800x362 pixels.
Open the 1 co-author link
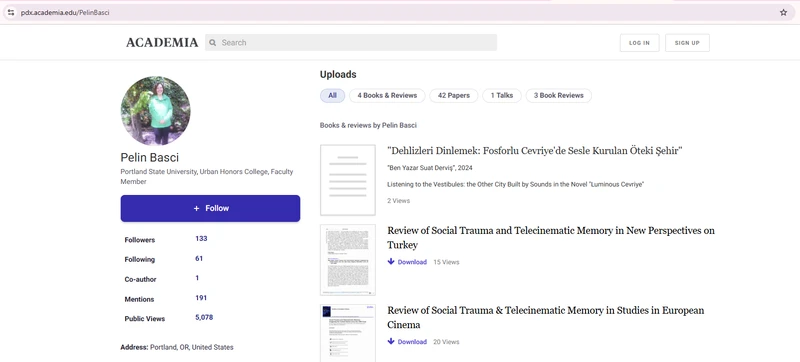(x=197, y=278)
